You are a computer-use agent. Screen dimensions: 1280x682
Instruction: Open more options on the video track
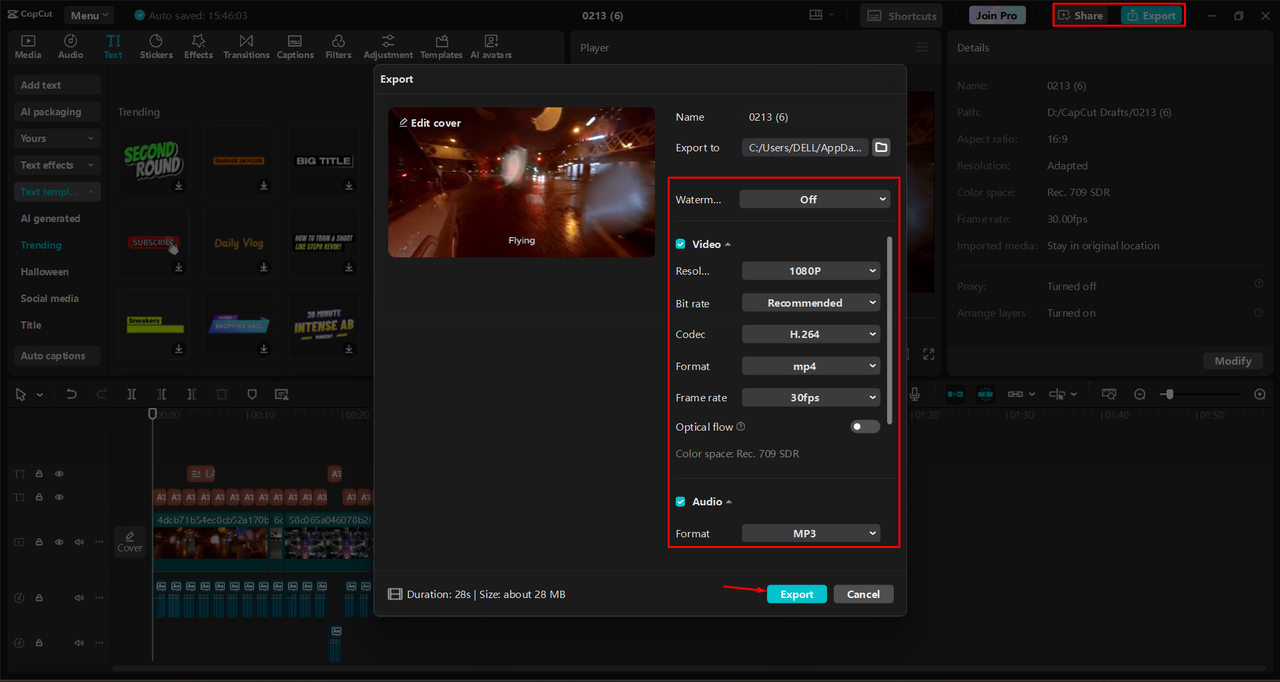pyautogui.click(x=98, y=542)
